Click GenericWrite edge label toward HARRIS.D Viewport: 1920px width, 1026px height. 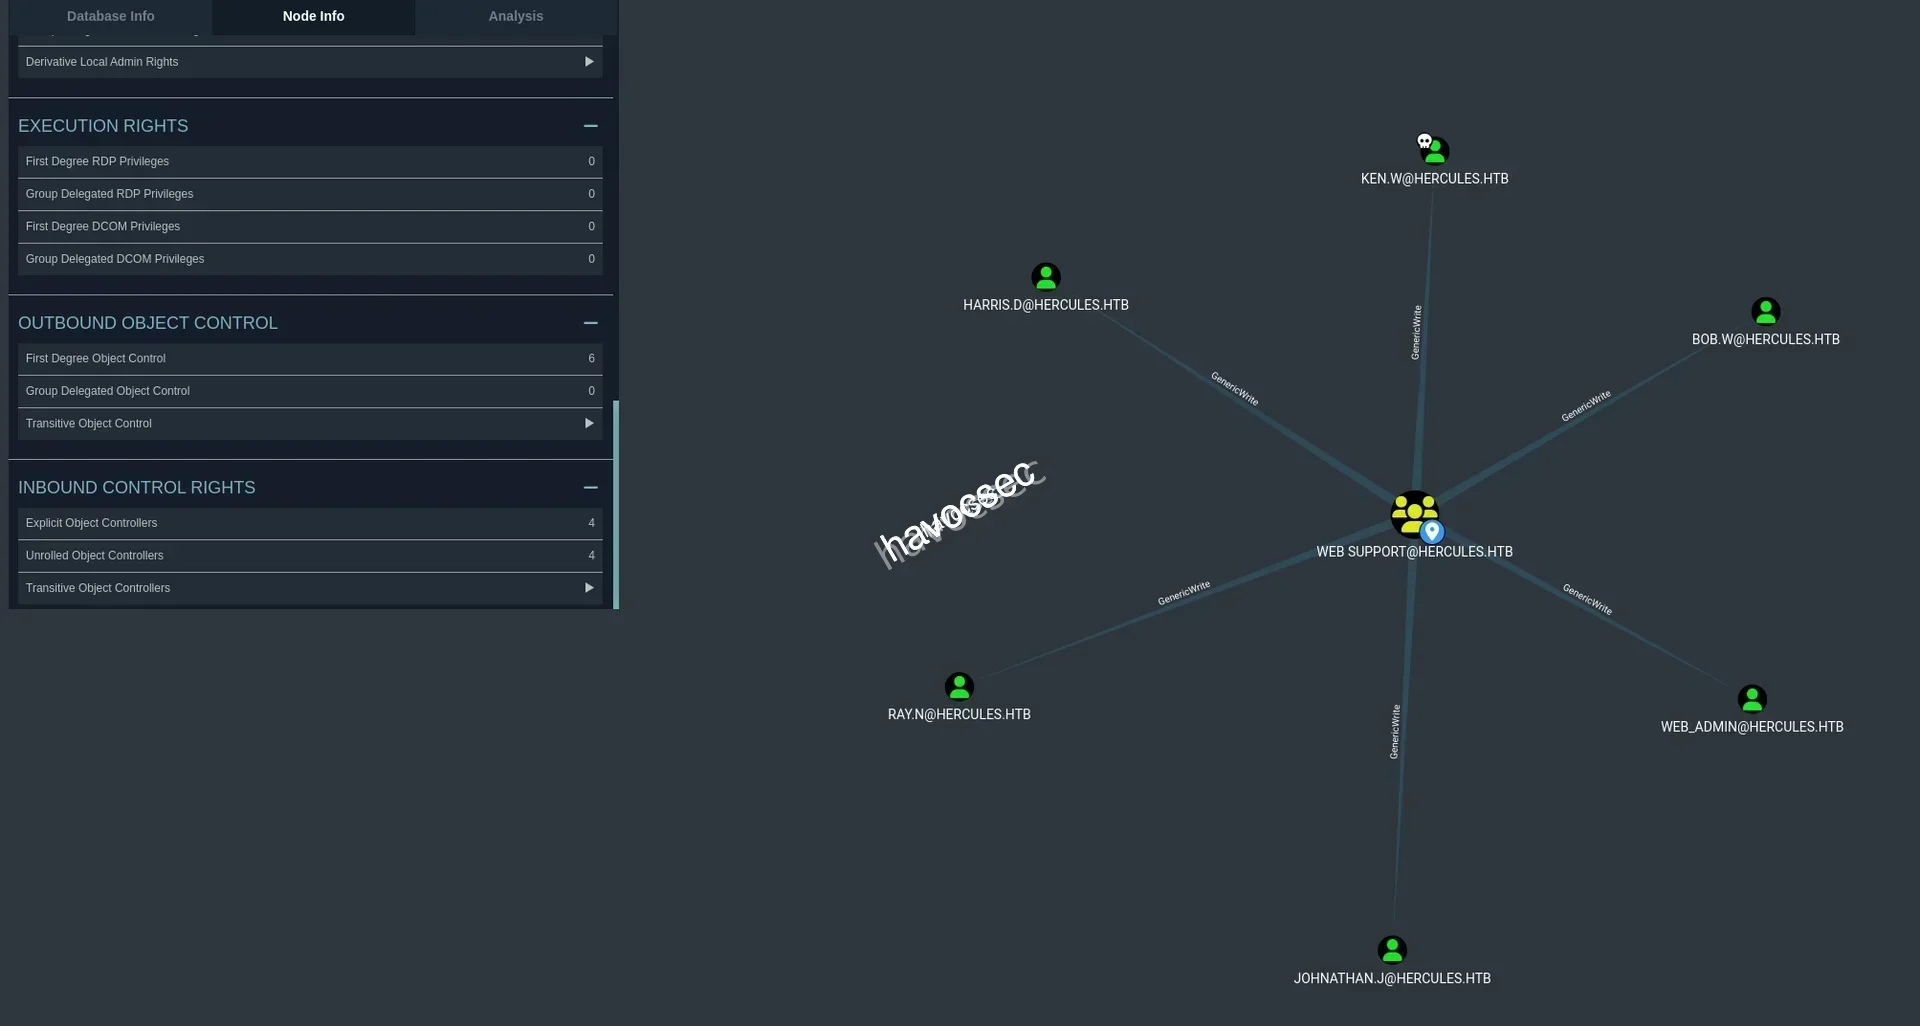pyautogui.click(x=1234, y=389)
